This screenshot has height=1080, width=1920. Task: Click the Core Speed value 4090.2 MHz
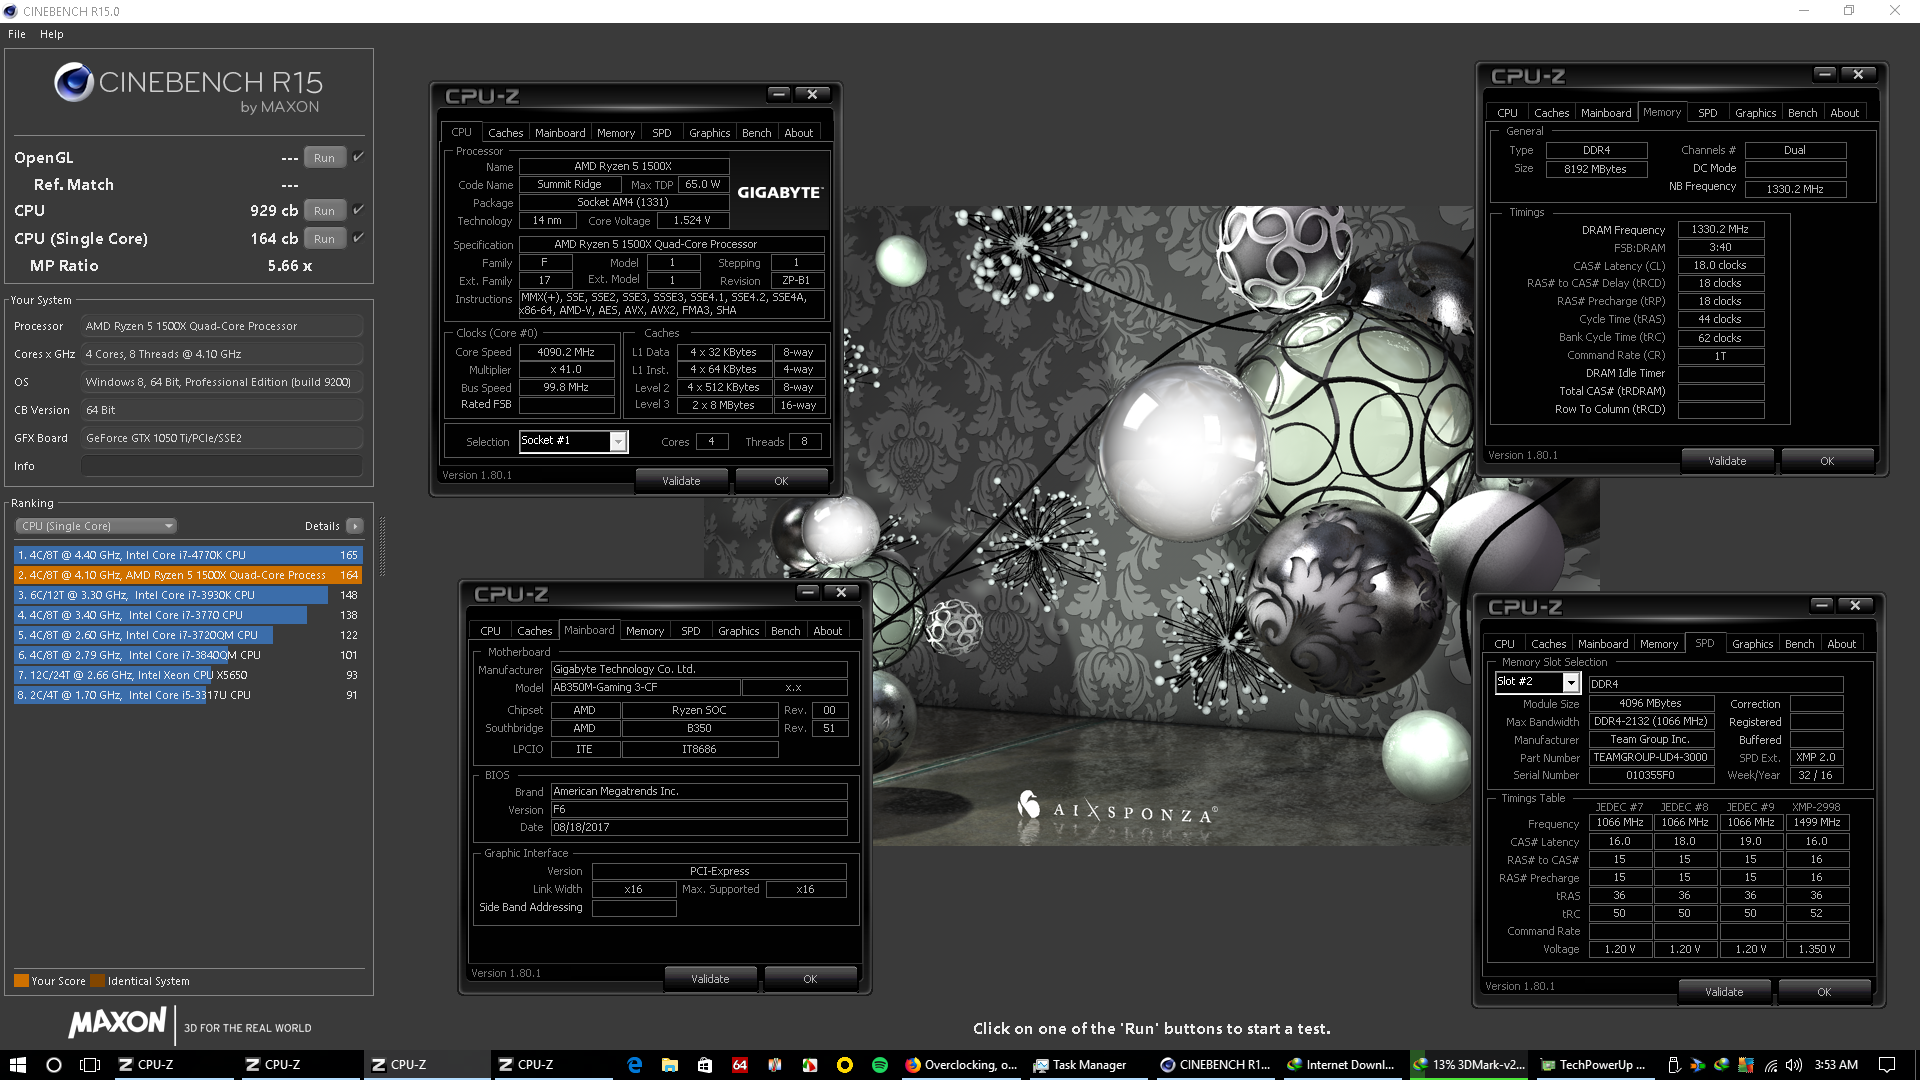pyautogui.click(x=566, y=352)
